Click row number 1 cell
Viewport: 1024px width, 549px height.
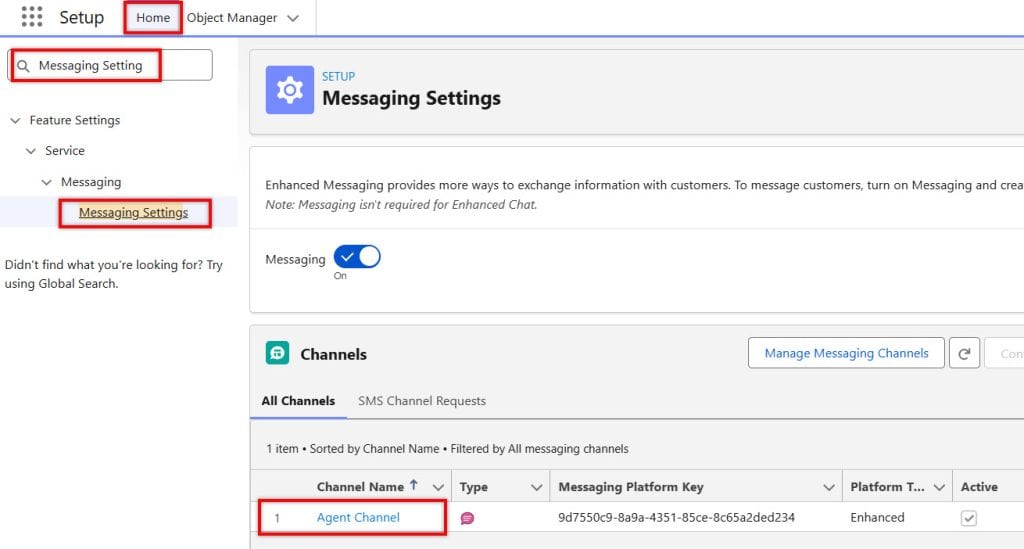point(277,518)
